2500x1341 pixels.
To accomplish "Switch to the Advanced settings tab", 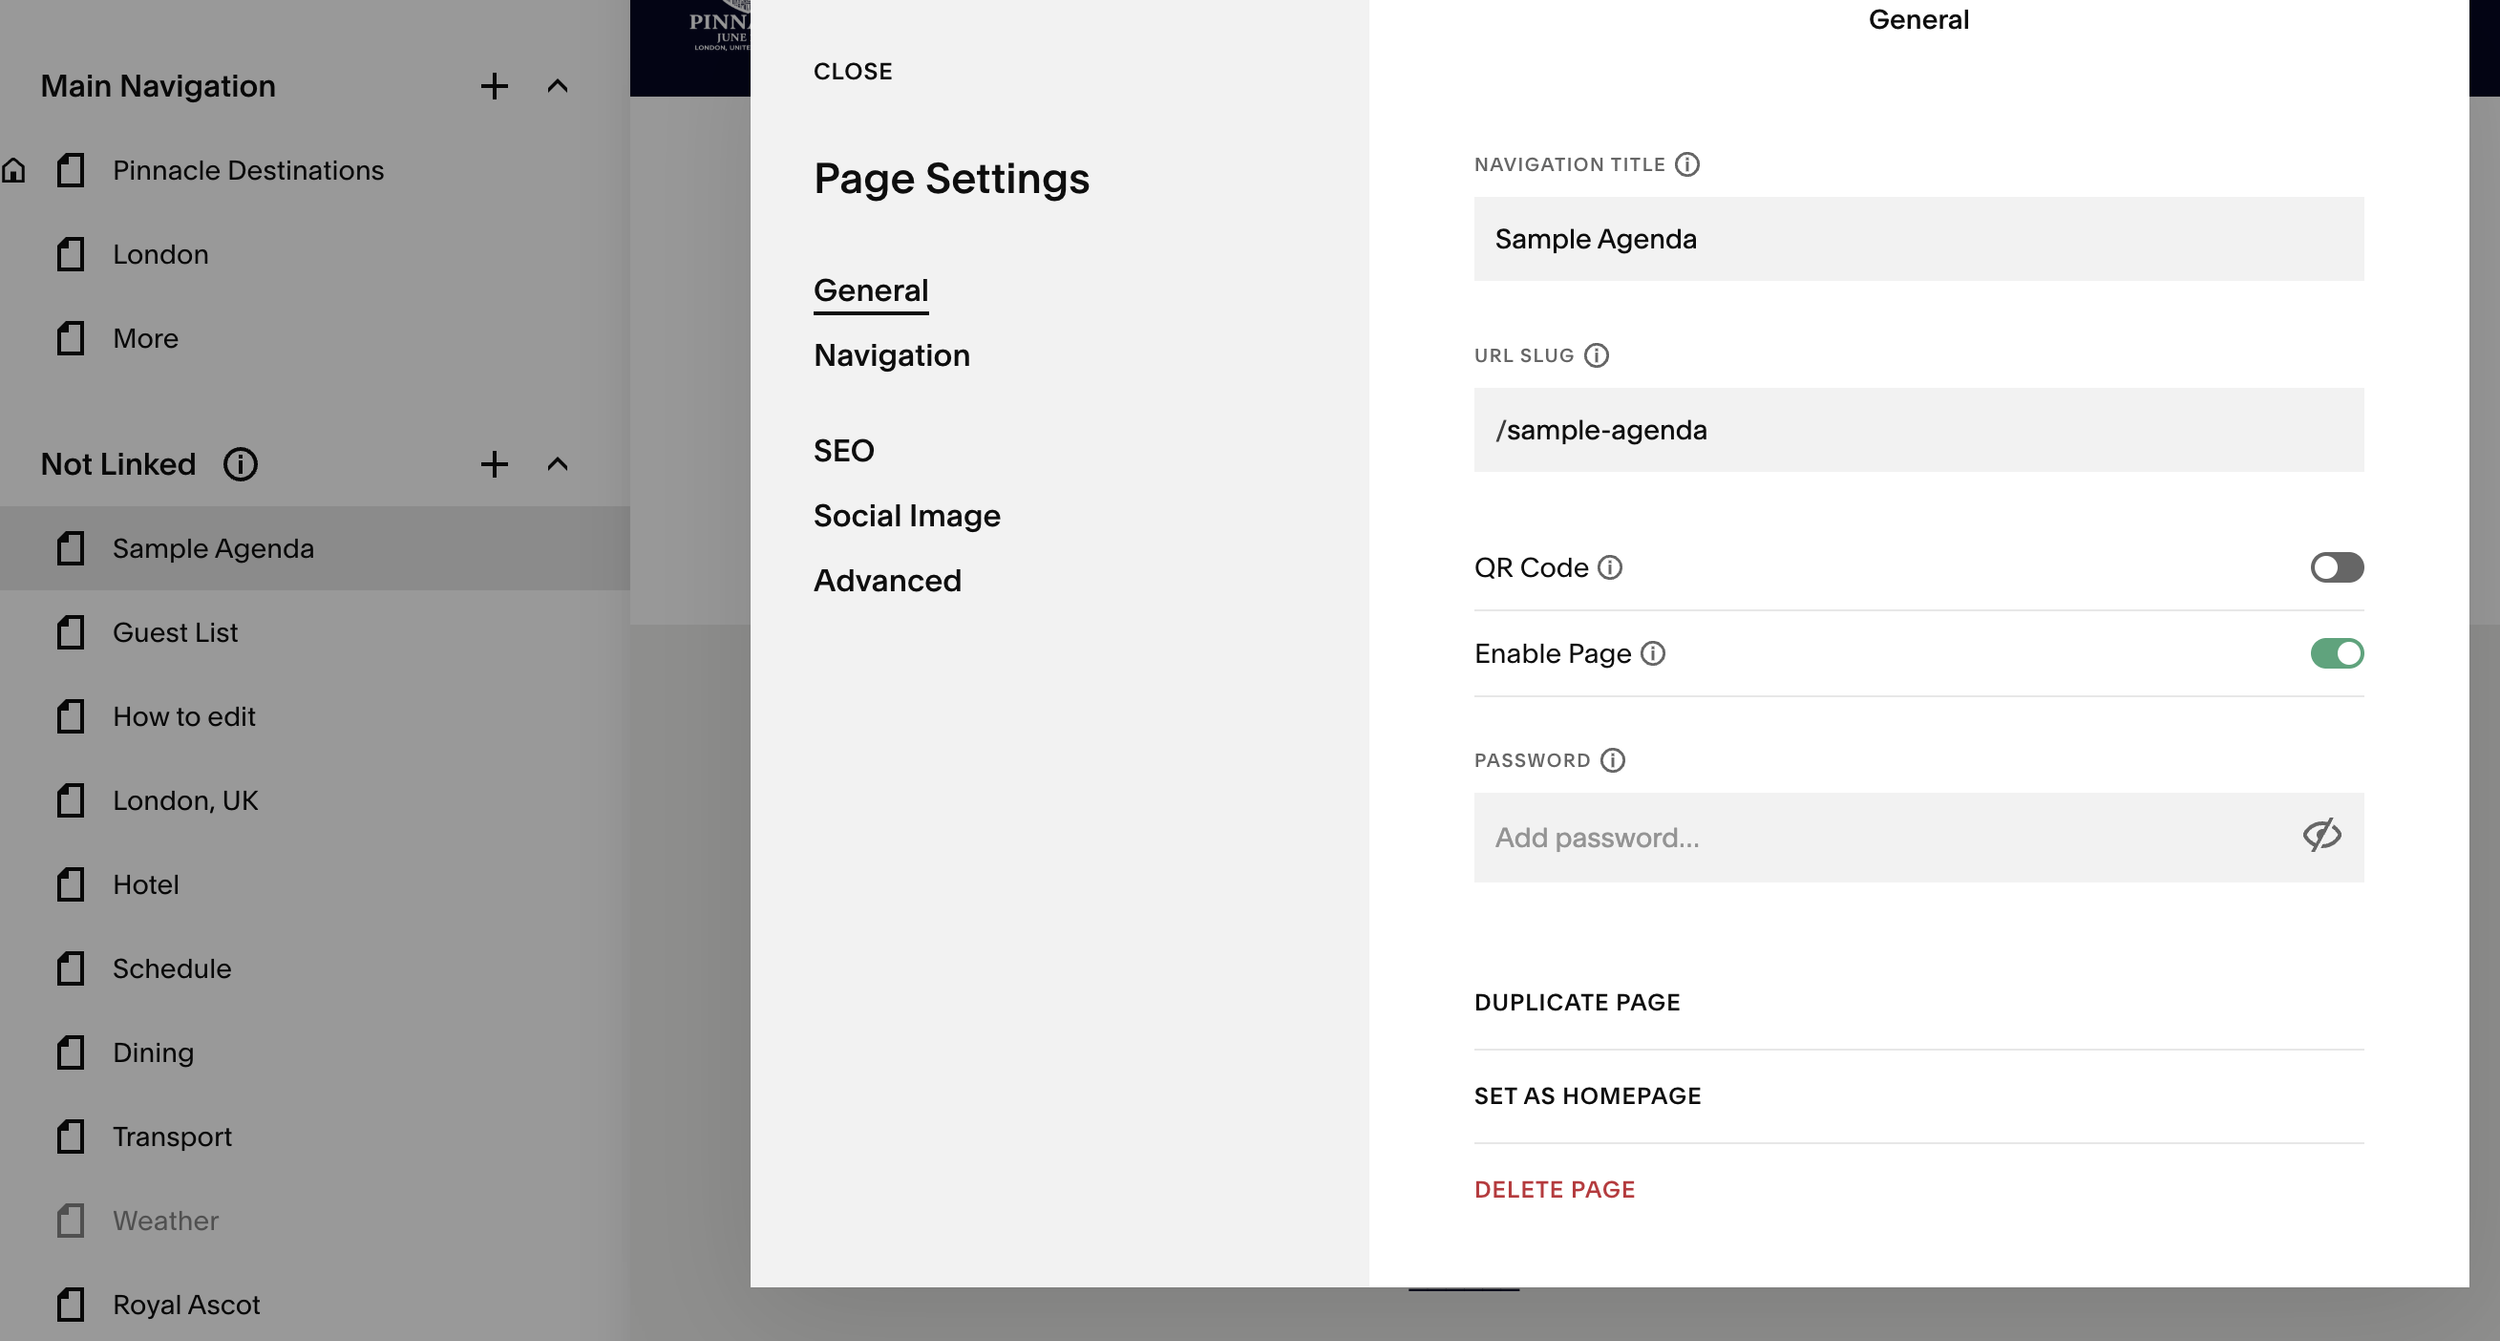I will [x=887, y=580].
